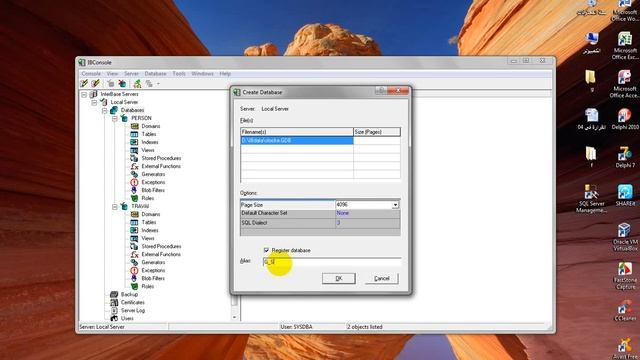Click the Alias text field
This screenshot has width=640, height=360.
[332, 262]
